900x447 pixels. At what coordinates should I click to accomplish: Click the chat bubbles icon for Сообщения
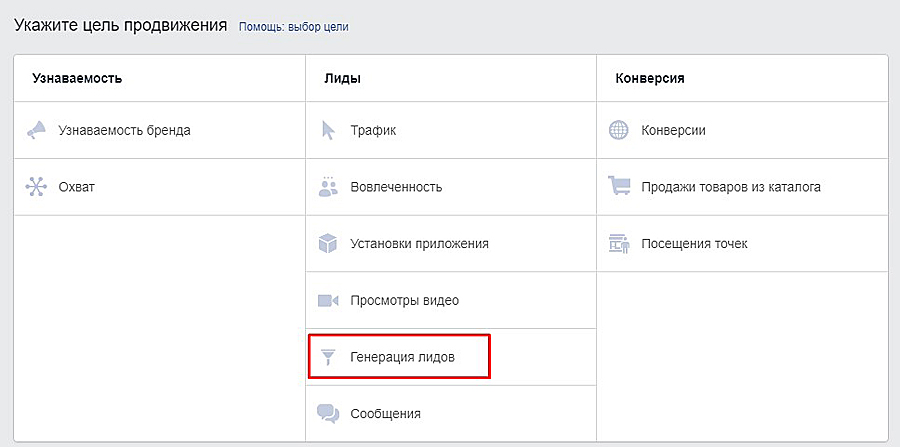click(x=328, y=413)
